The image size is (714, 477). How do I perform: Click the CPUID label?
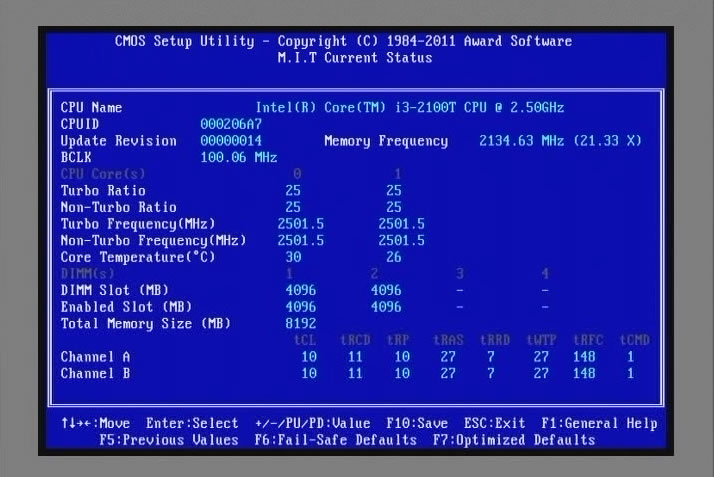(80, 124)
